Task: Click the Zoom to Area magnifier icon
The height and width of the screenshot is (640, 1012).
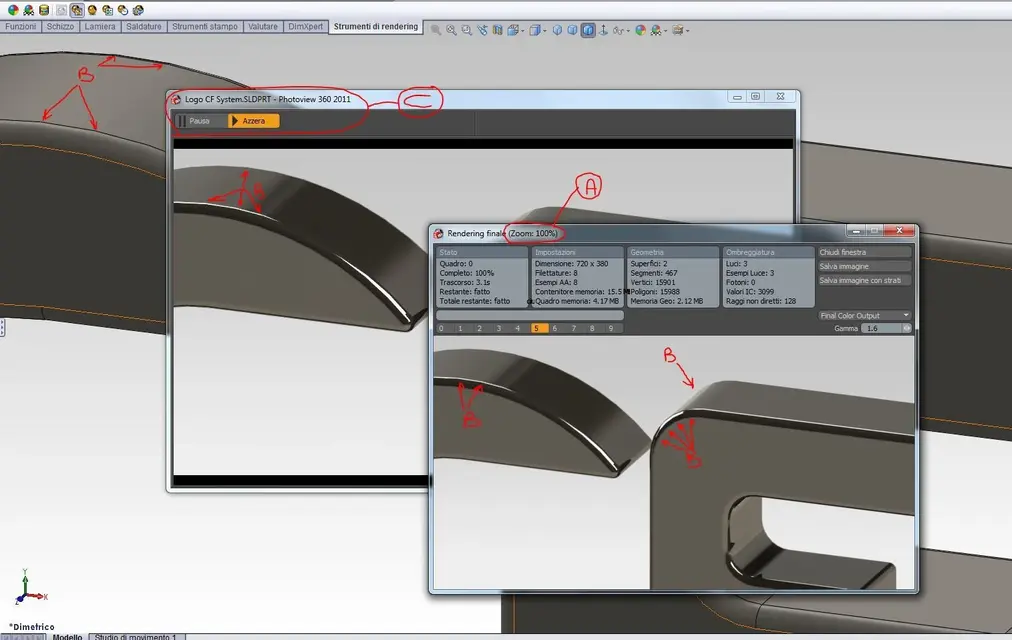Action: [451, 30]
